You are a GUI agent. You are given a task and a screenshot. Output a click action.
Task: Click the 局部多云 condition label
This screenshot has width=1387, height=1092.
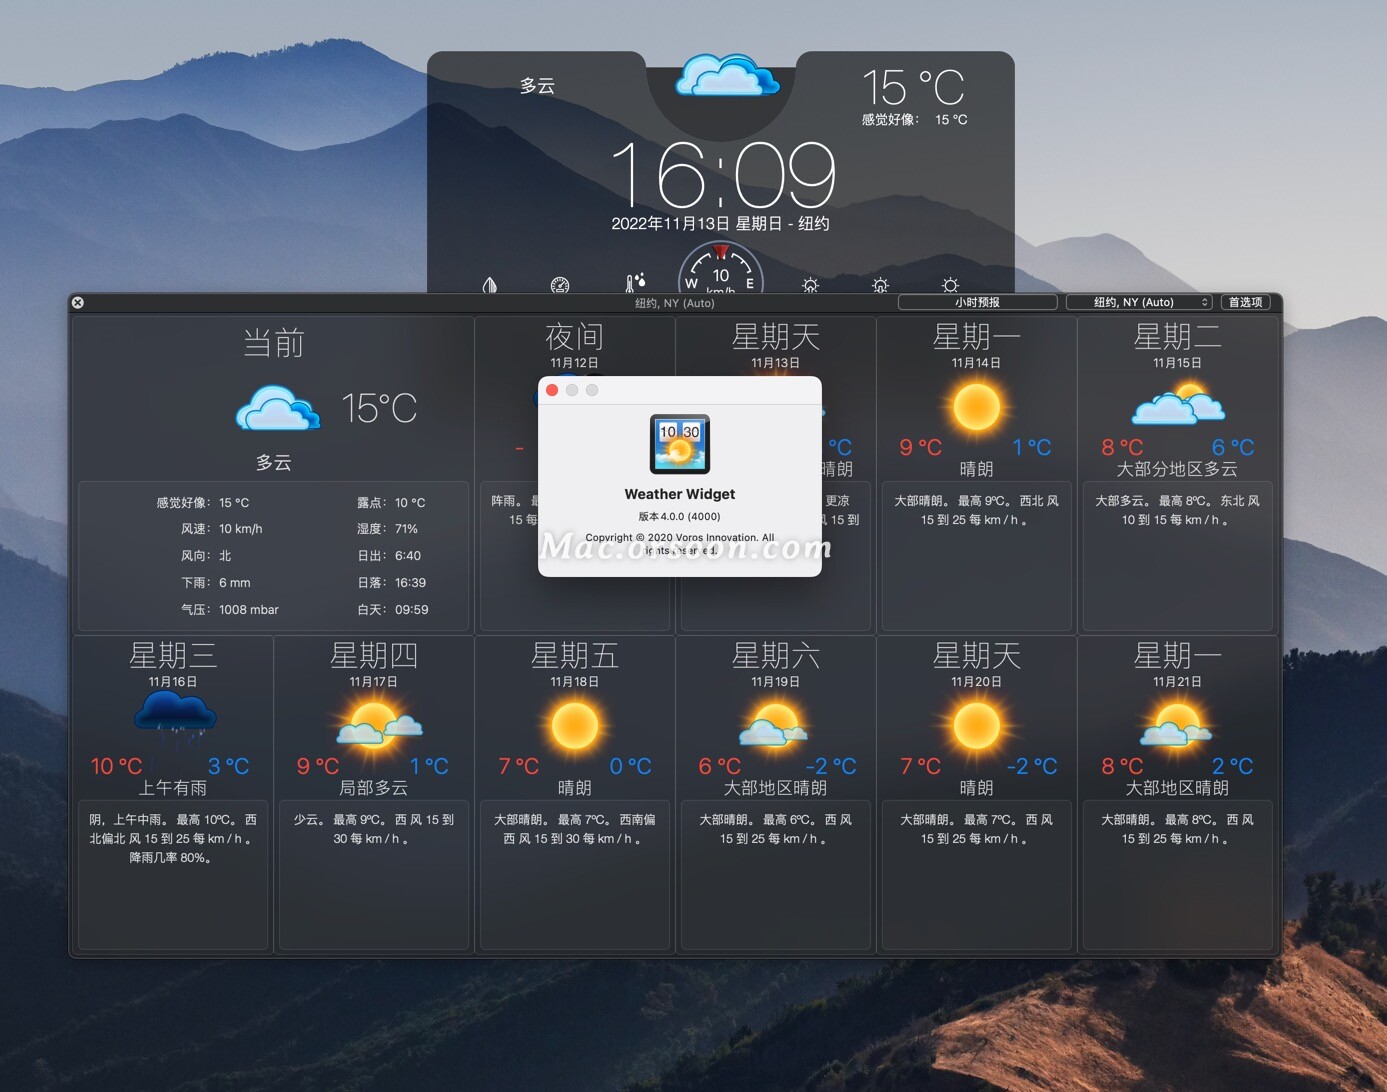pyautogui.click(x=374, y=788)
